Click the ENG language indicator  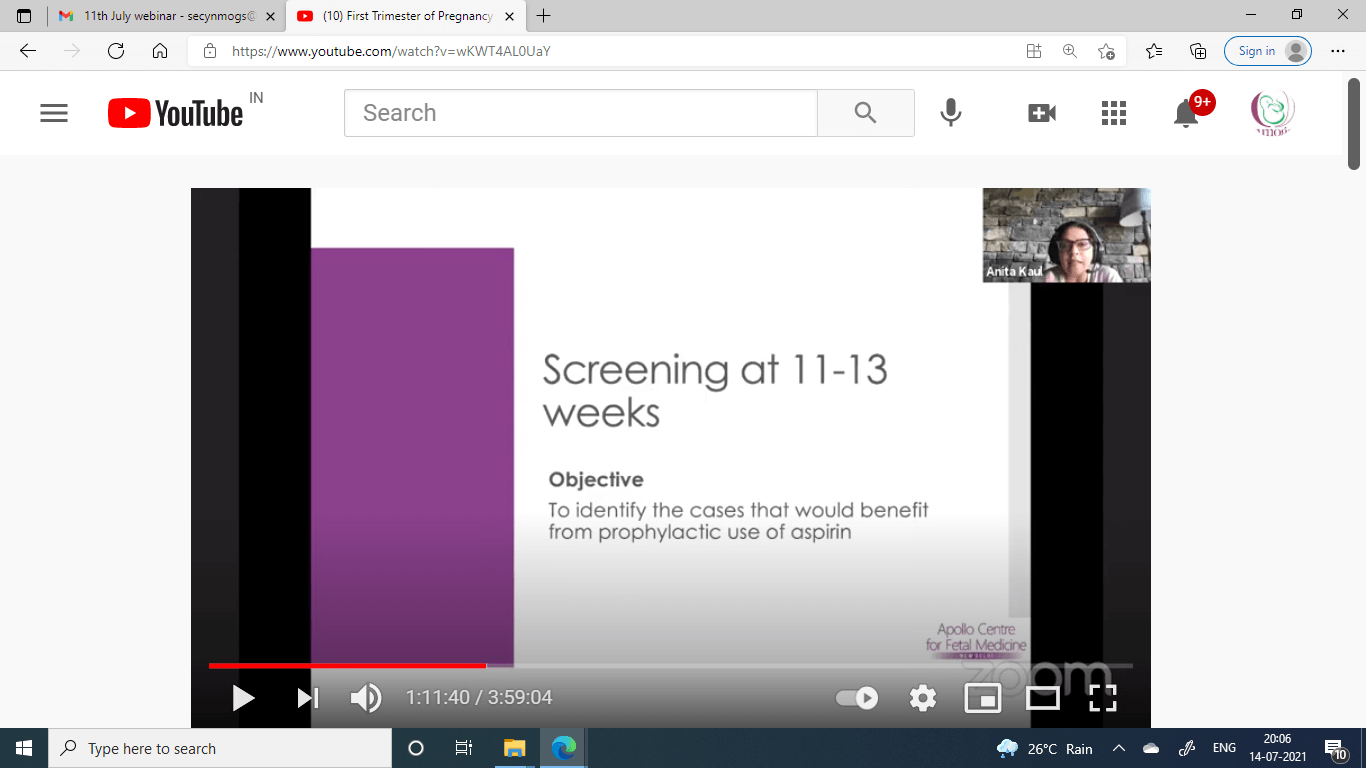[x=1224, y=748]
